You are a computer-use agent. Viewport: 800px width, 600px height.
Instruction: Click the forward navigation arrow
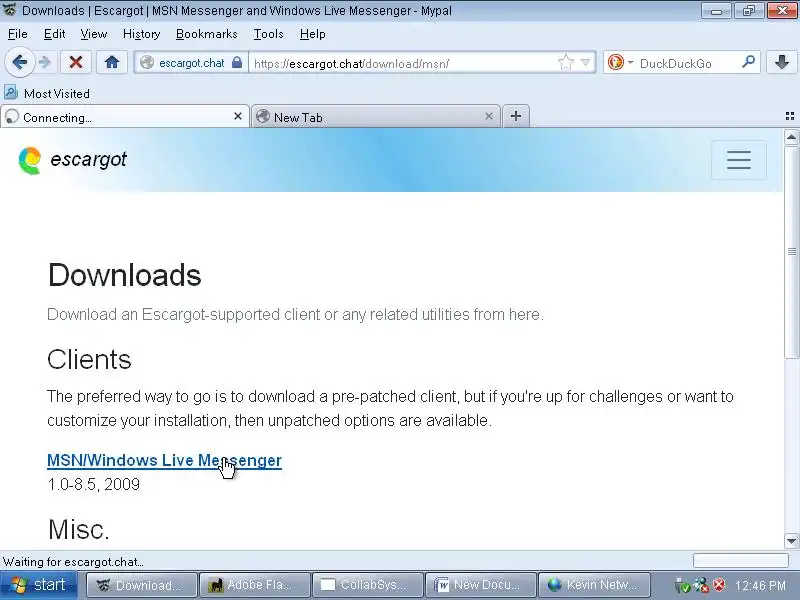pyautogui.click(x=45, y=62)
